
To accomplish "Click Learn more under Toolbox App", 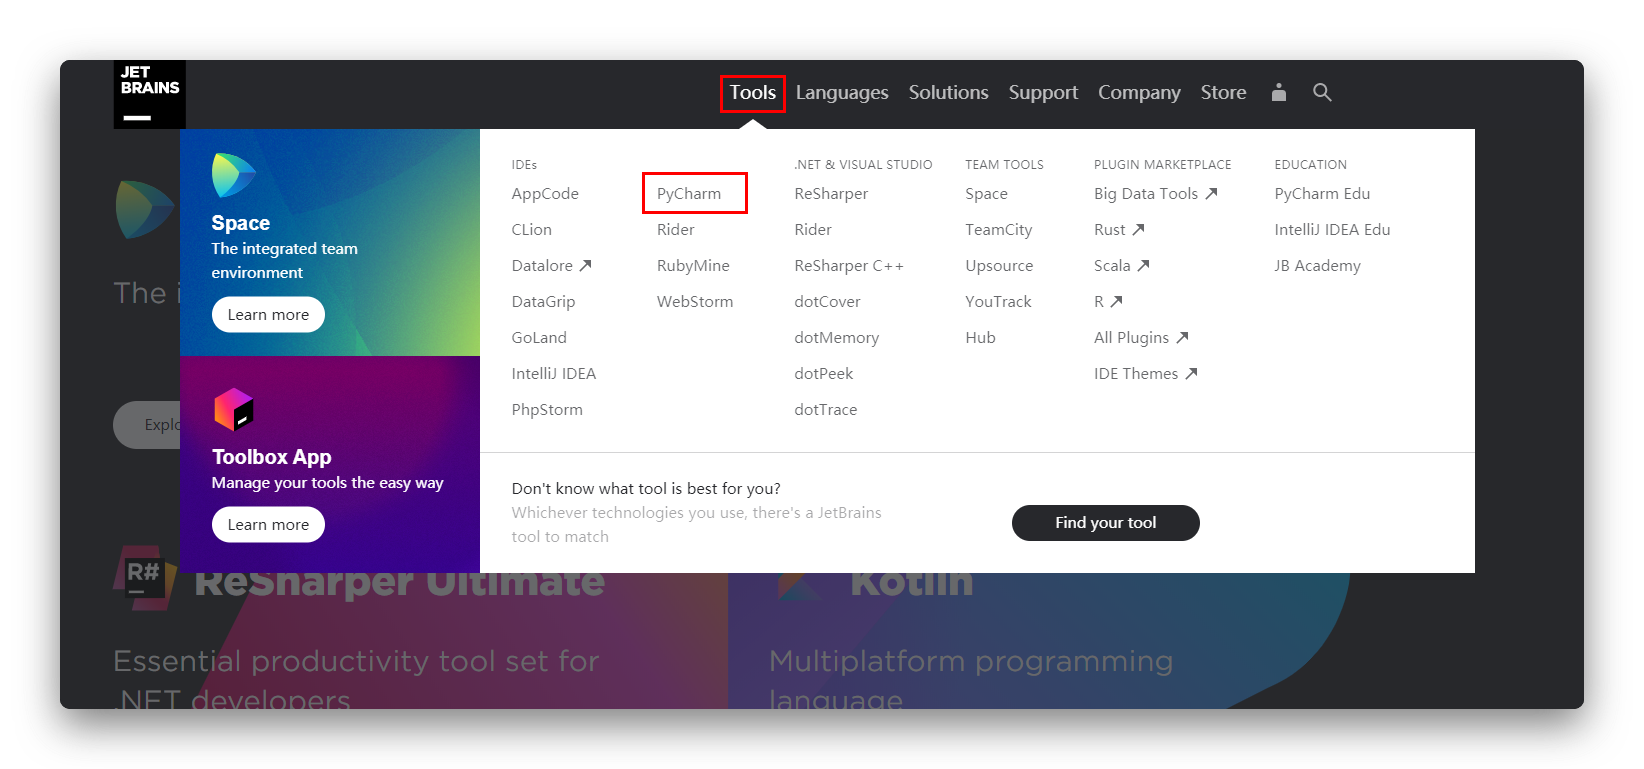I will click(268, 524).
